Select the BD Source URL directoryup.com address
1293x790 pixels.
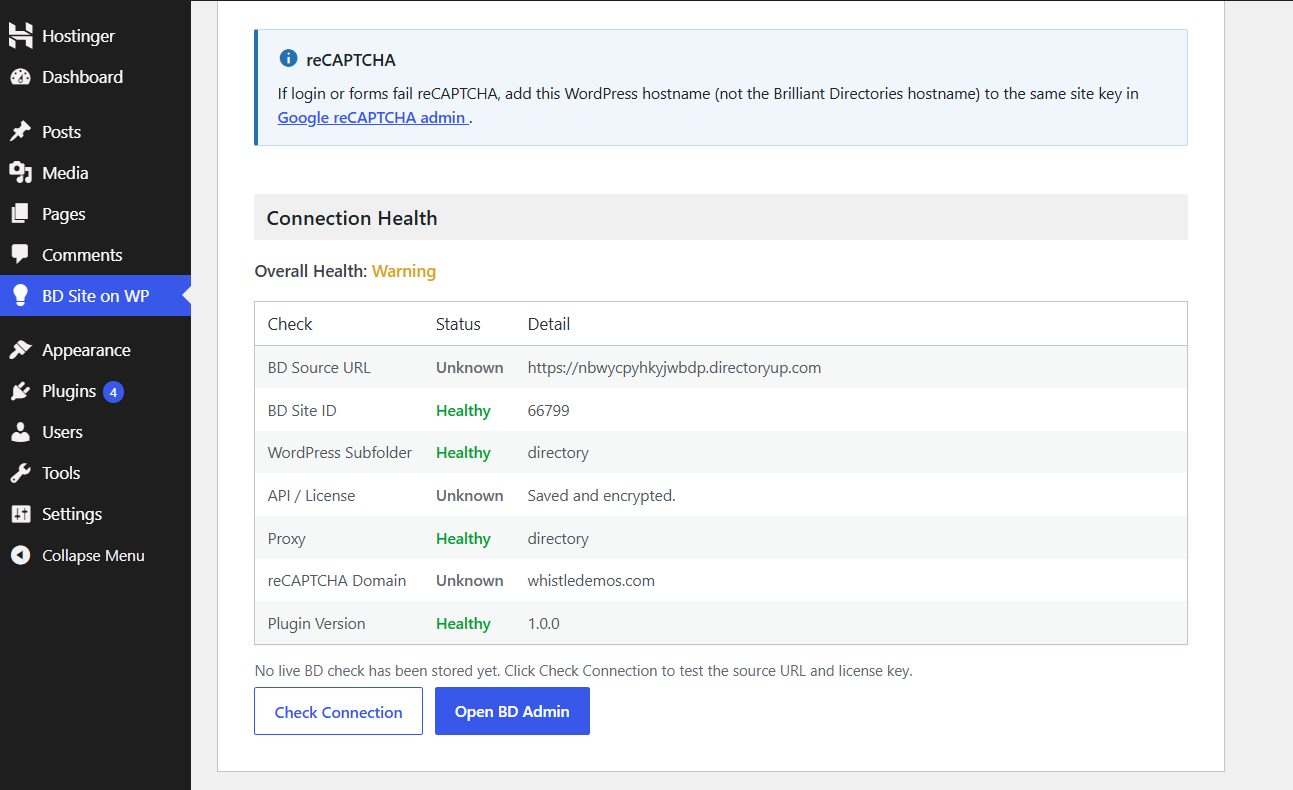point(674,367)
